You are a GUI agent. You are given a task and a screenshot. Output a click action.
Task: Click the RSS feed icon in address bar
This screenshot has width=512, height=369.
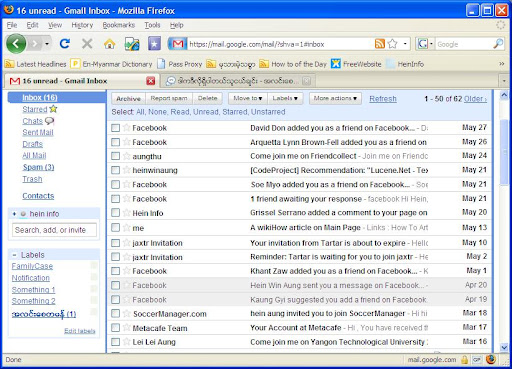click(x=380, y=44)
